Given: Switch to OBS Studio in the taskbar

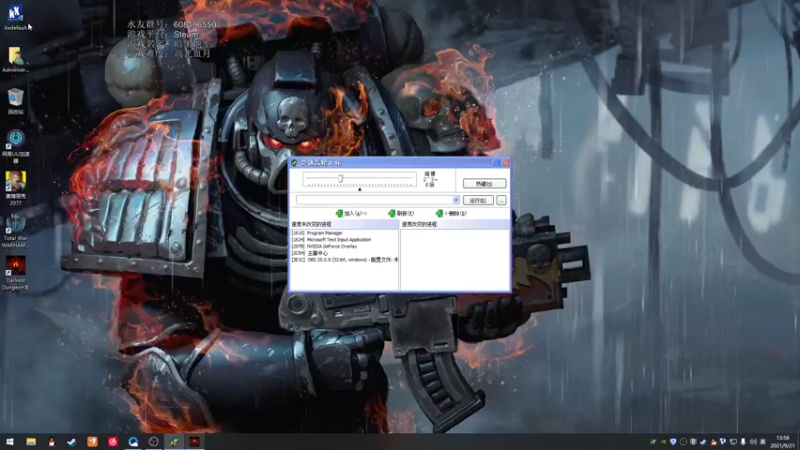Looking at the screenshot, I should (x=154, y=442).
